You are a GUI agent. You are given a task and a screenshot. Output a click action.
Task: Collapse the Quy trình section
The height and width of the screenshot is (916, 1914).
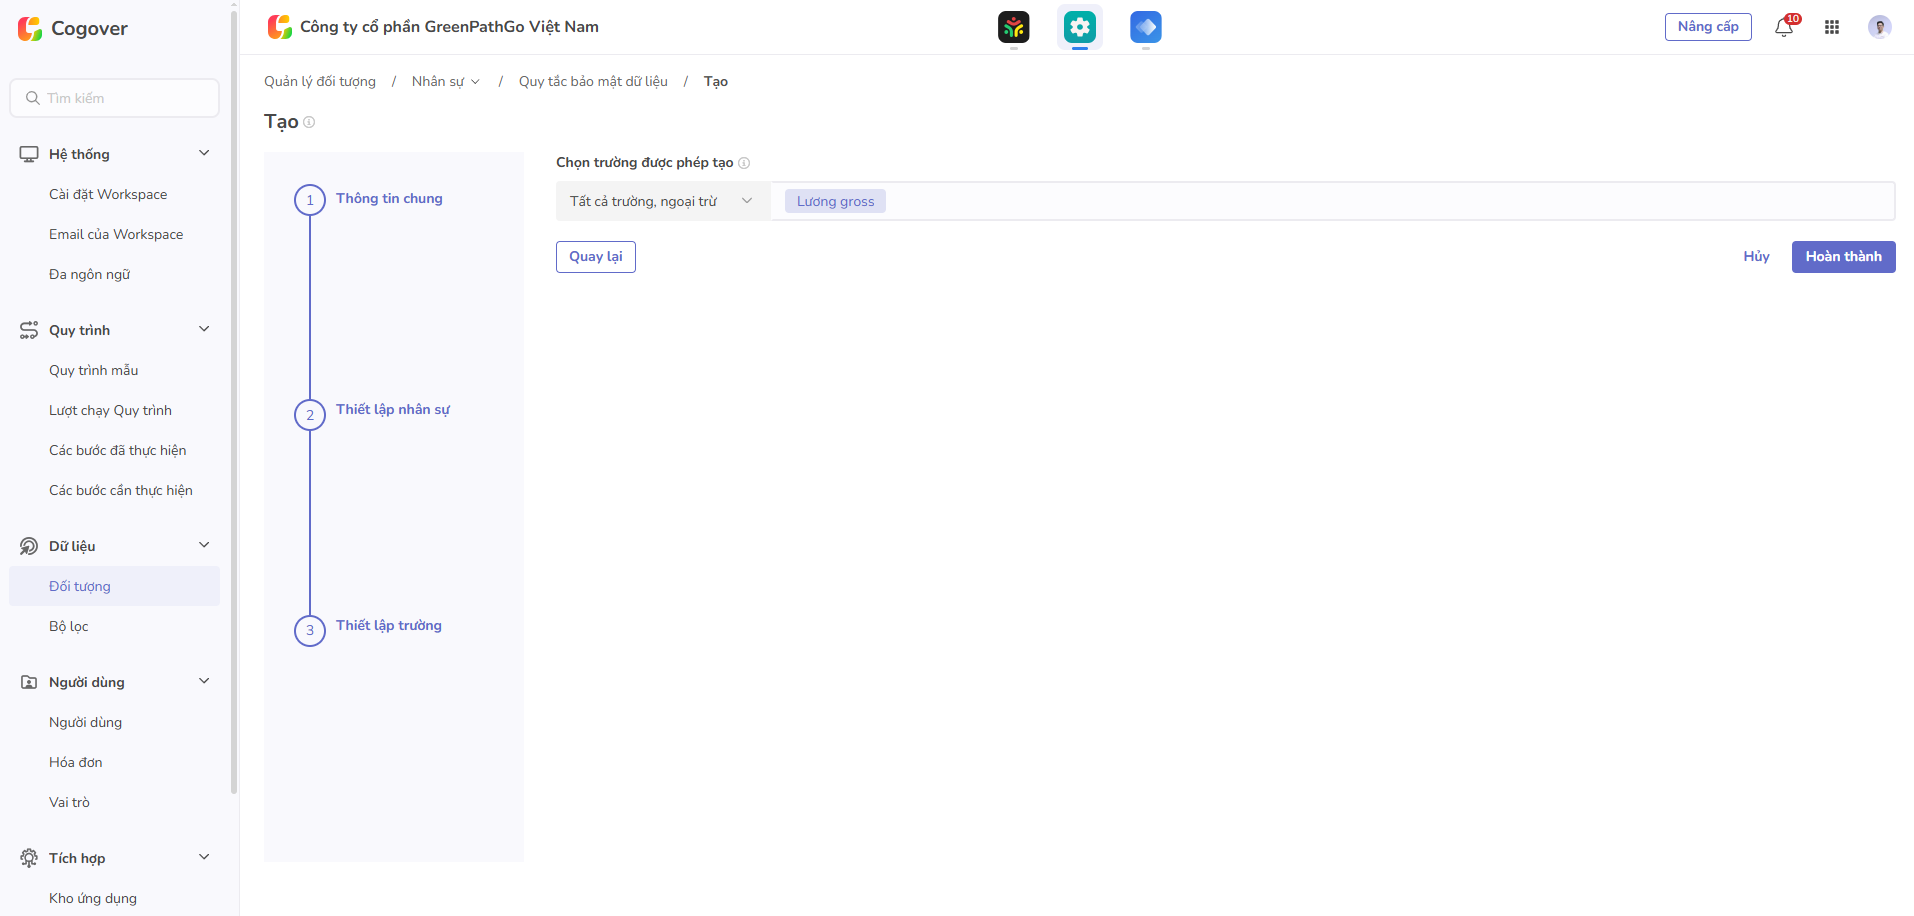204,329
